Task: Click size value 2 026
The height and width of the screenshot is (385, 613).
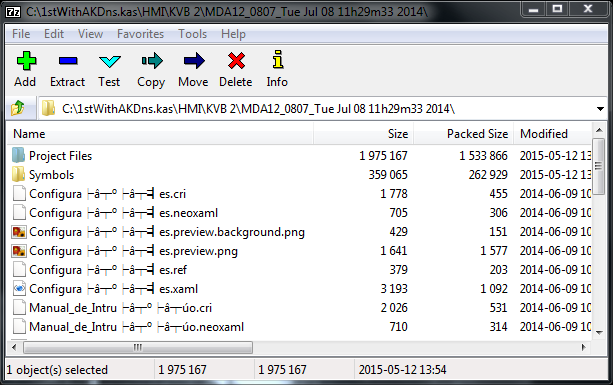Action: [x=394, y=308]
